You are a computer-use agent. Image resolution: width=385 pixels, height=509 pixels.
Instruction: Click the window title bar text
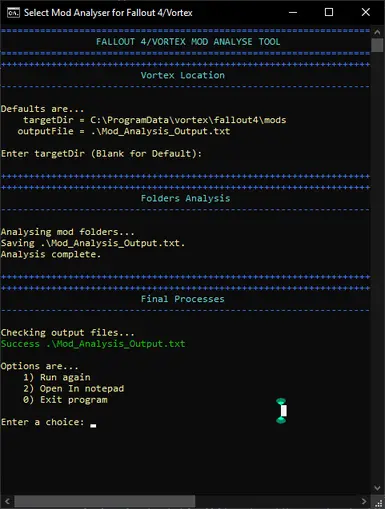(x=108, y=13)
